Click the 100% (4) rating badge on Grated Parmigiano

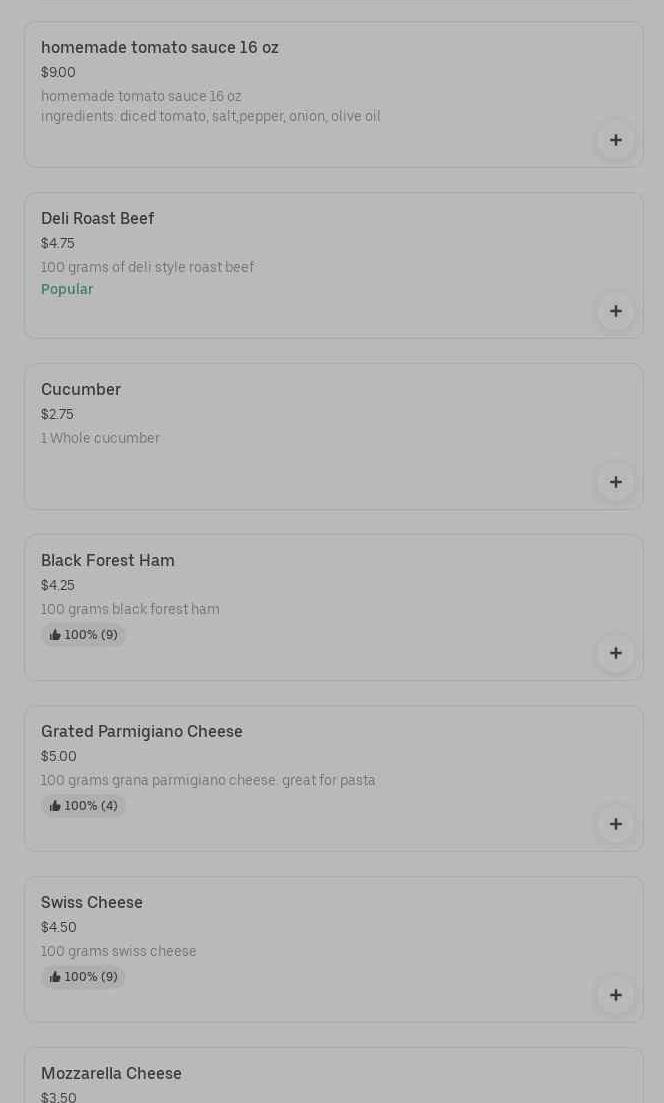pos(84,806)
